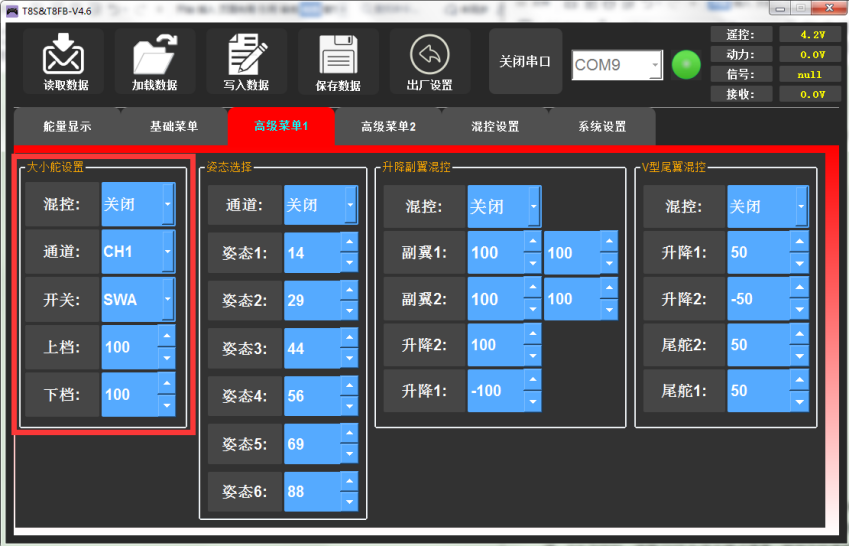Click the 加载数据 load data folder icon
The width and height of the screenshot is (849, 546).
[x=154, y=54]
